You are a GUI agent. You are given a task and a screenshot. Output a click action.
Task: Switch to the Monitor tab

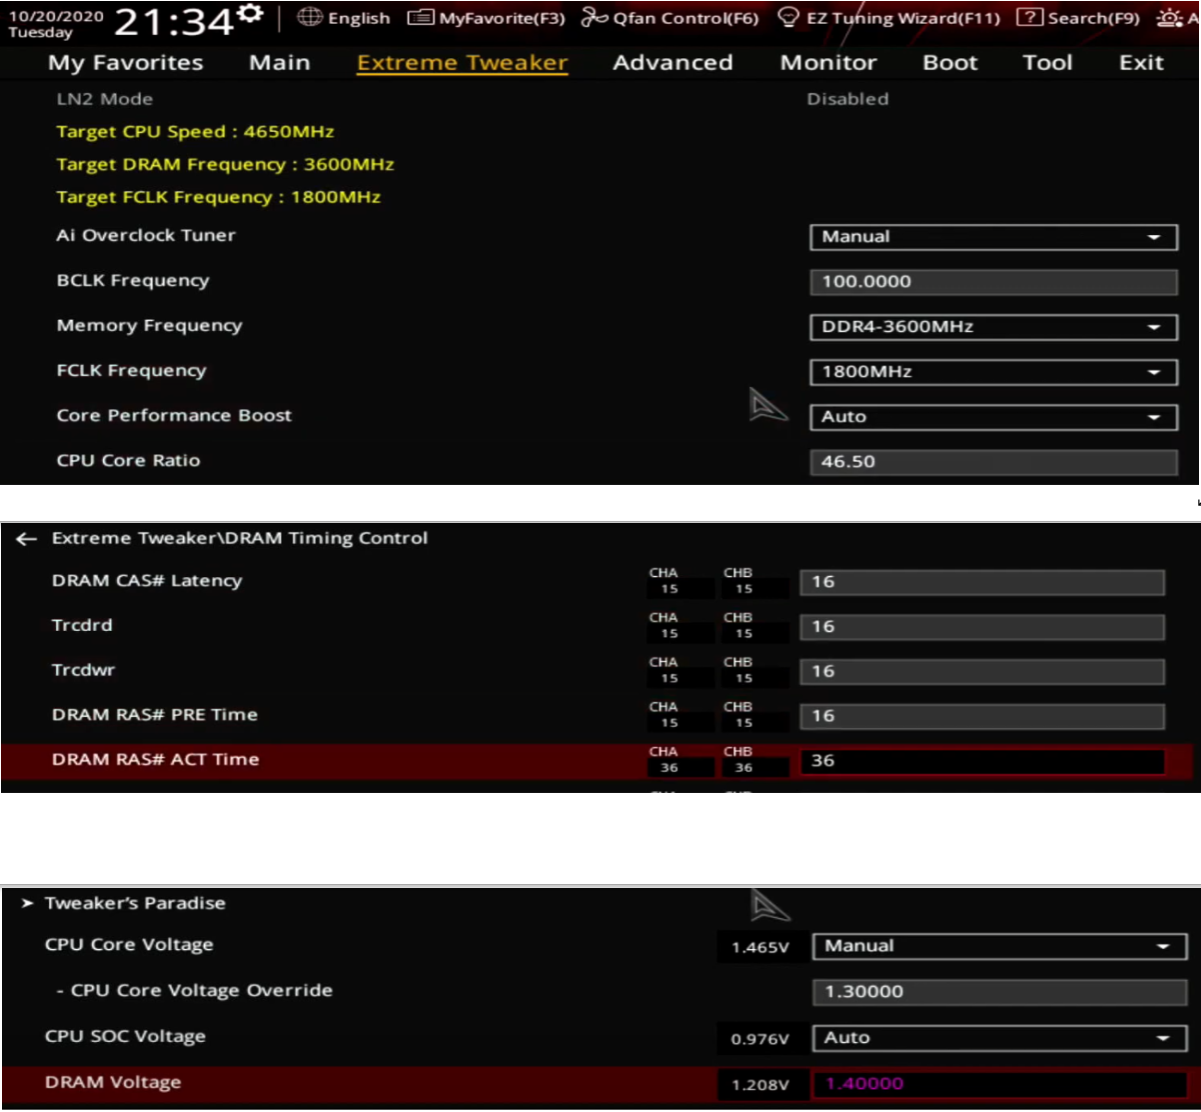(828, 62)
